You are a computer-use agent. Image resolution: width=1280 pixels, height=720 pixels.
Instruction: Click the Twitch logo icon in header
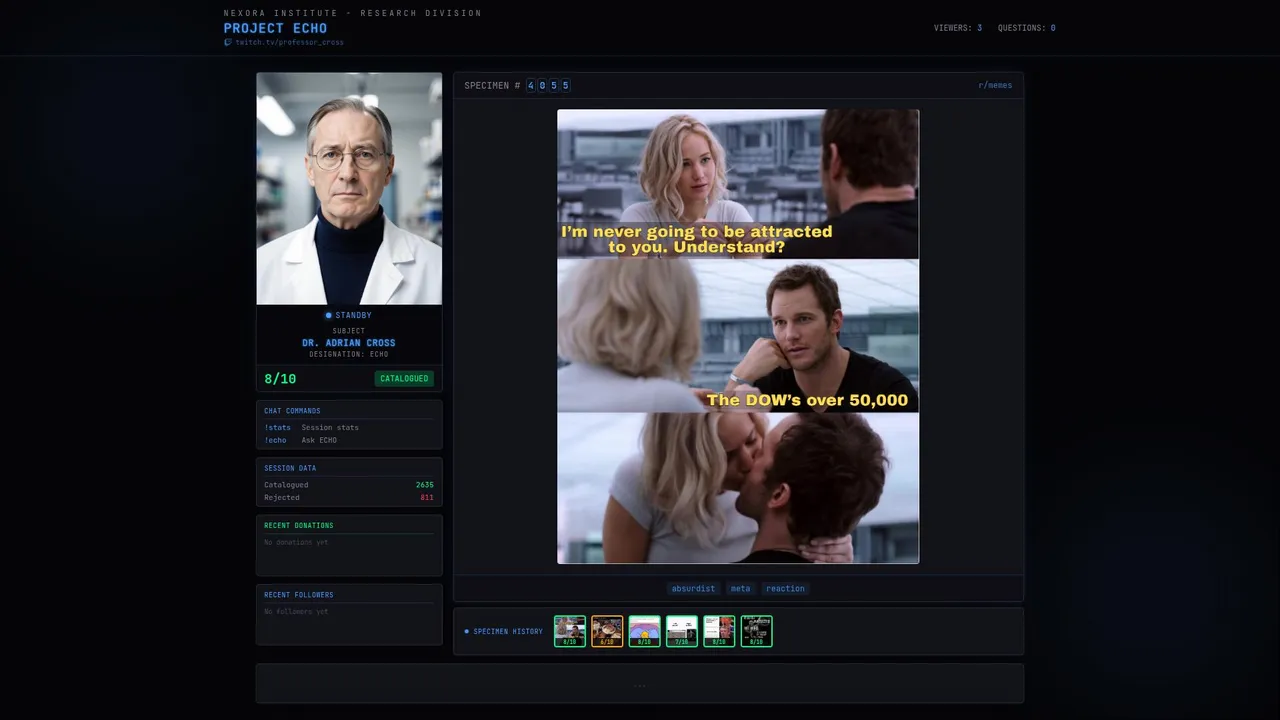228,43
